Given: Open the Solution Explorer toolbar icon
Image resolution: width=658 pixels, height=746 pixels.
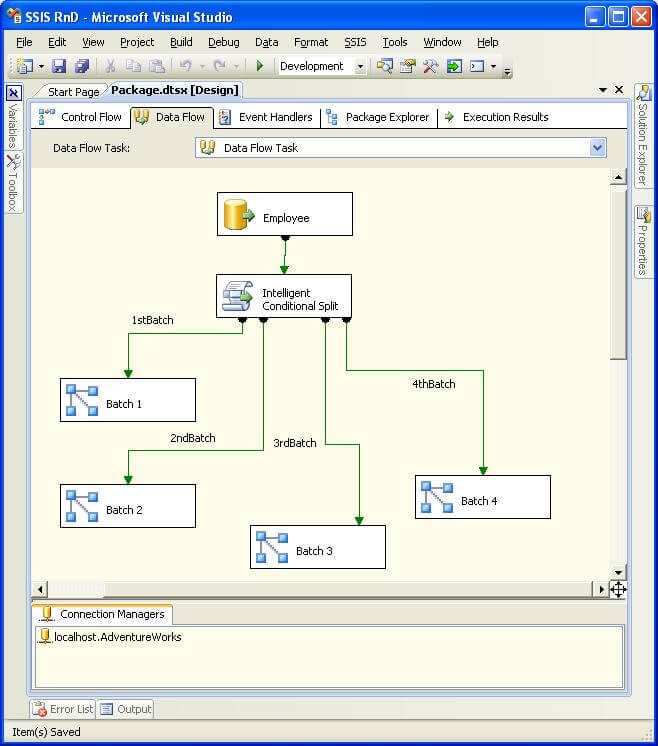Looking at the screenshot, I should 384,66.
